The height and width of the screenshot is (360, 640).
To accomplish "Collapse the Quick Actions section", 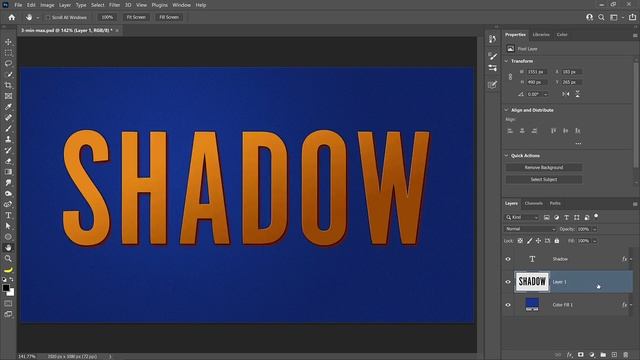I will point(507,156).
